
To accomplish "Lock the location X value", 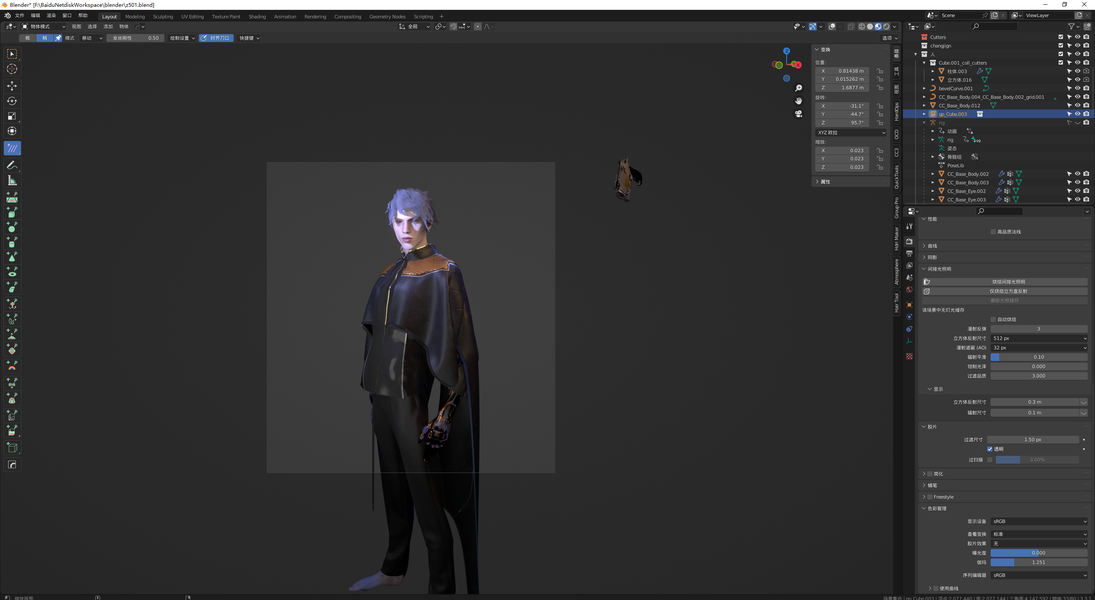I will pos(880,71).
